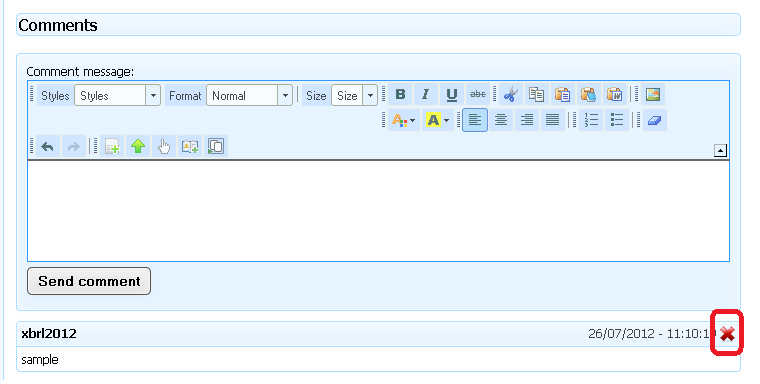Justify the text
This screenshot has width=760, height=384.
click(553, 120)
